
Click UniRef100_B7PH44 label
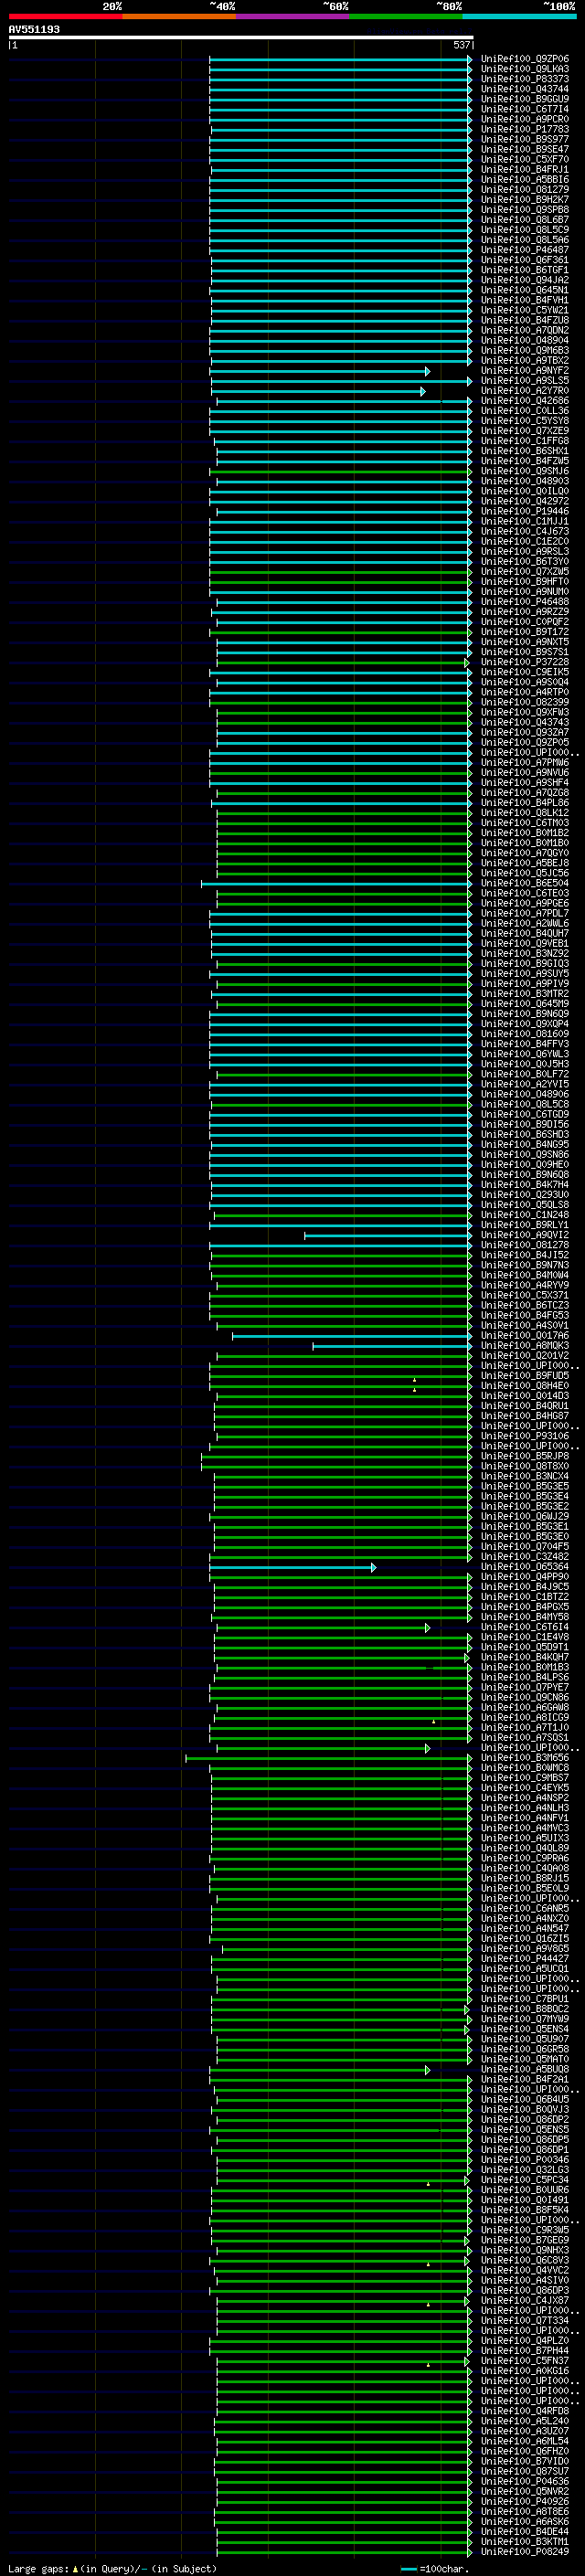click(525, 2350)
